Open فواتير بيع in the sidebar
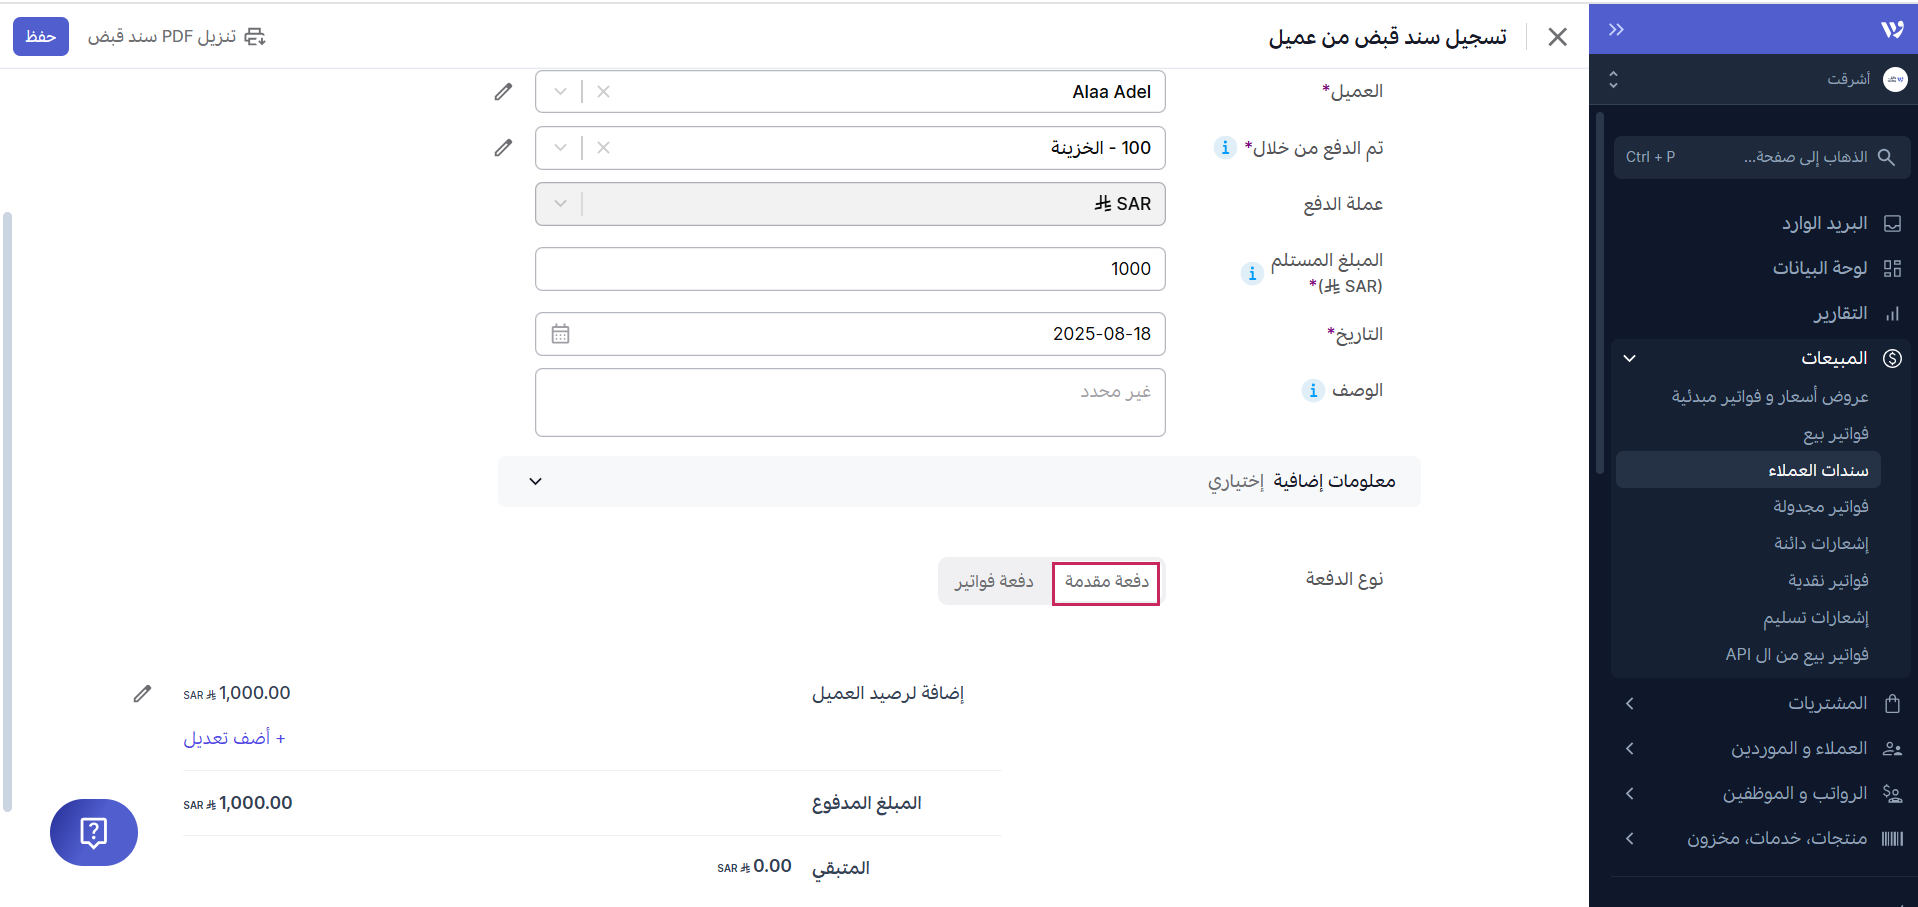Image resolution: width=1918 pixels, height=907 pixels. tap(1835, 434)
